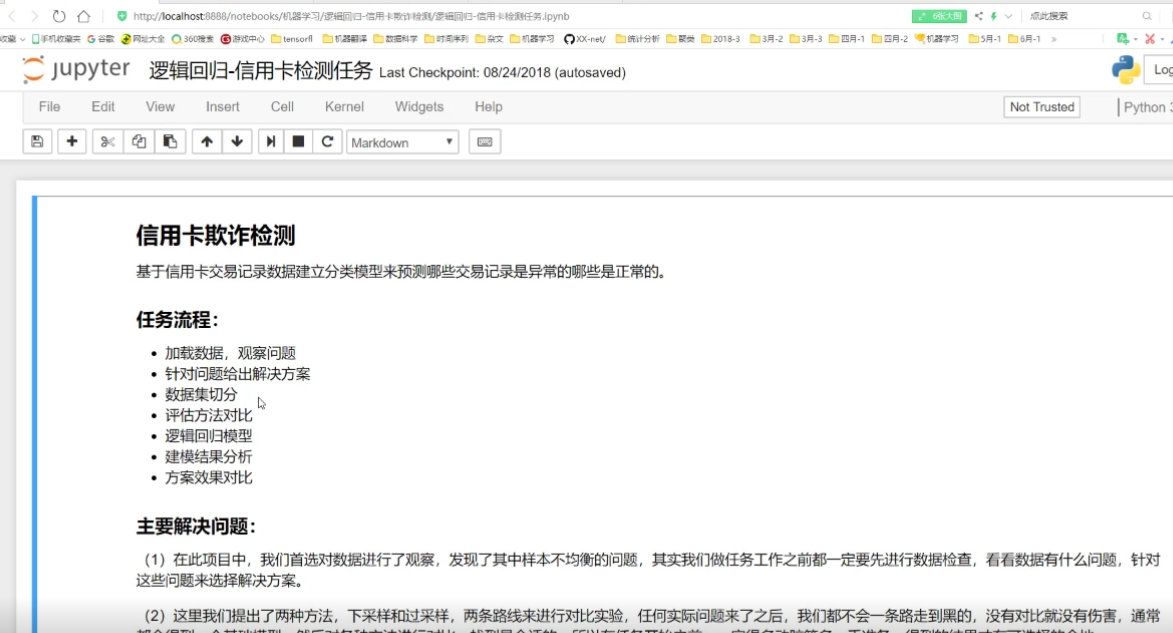Click the Jupyter logo link

pyautogui.click(x=76, y=70)
